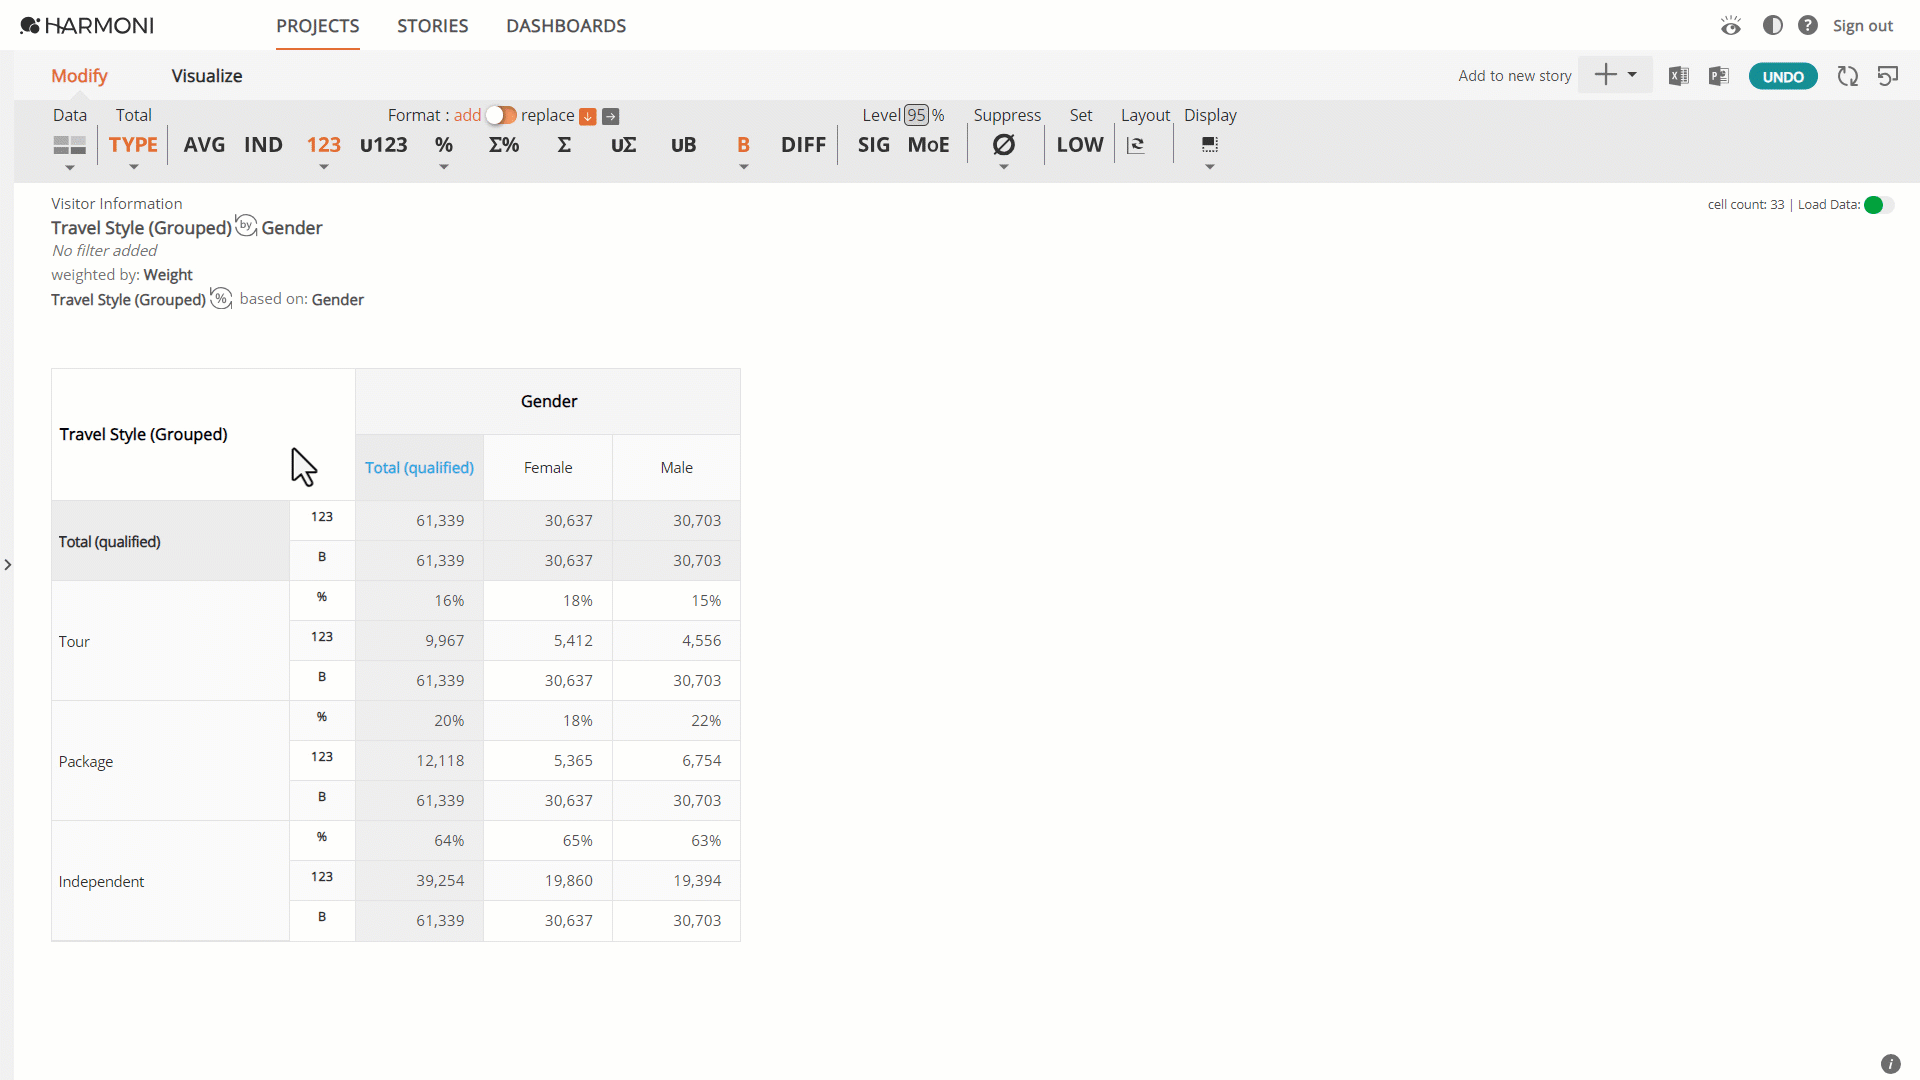Expand the add-to-story dropdown arrow
The image size is (1920, 1080).
(x=1632, y=75)
